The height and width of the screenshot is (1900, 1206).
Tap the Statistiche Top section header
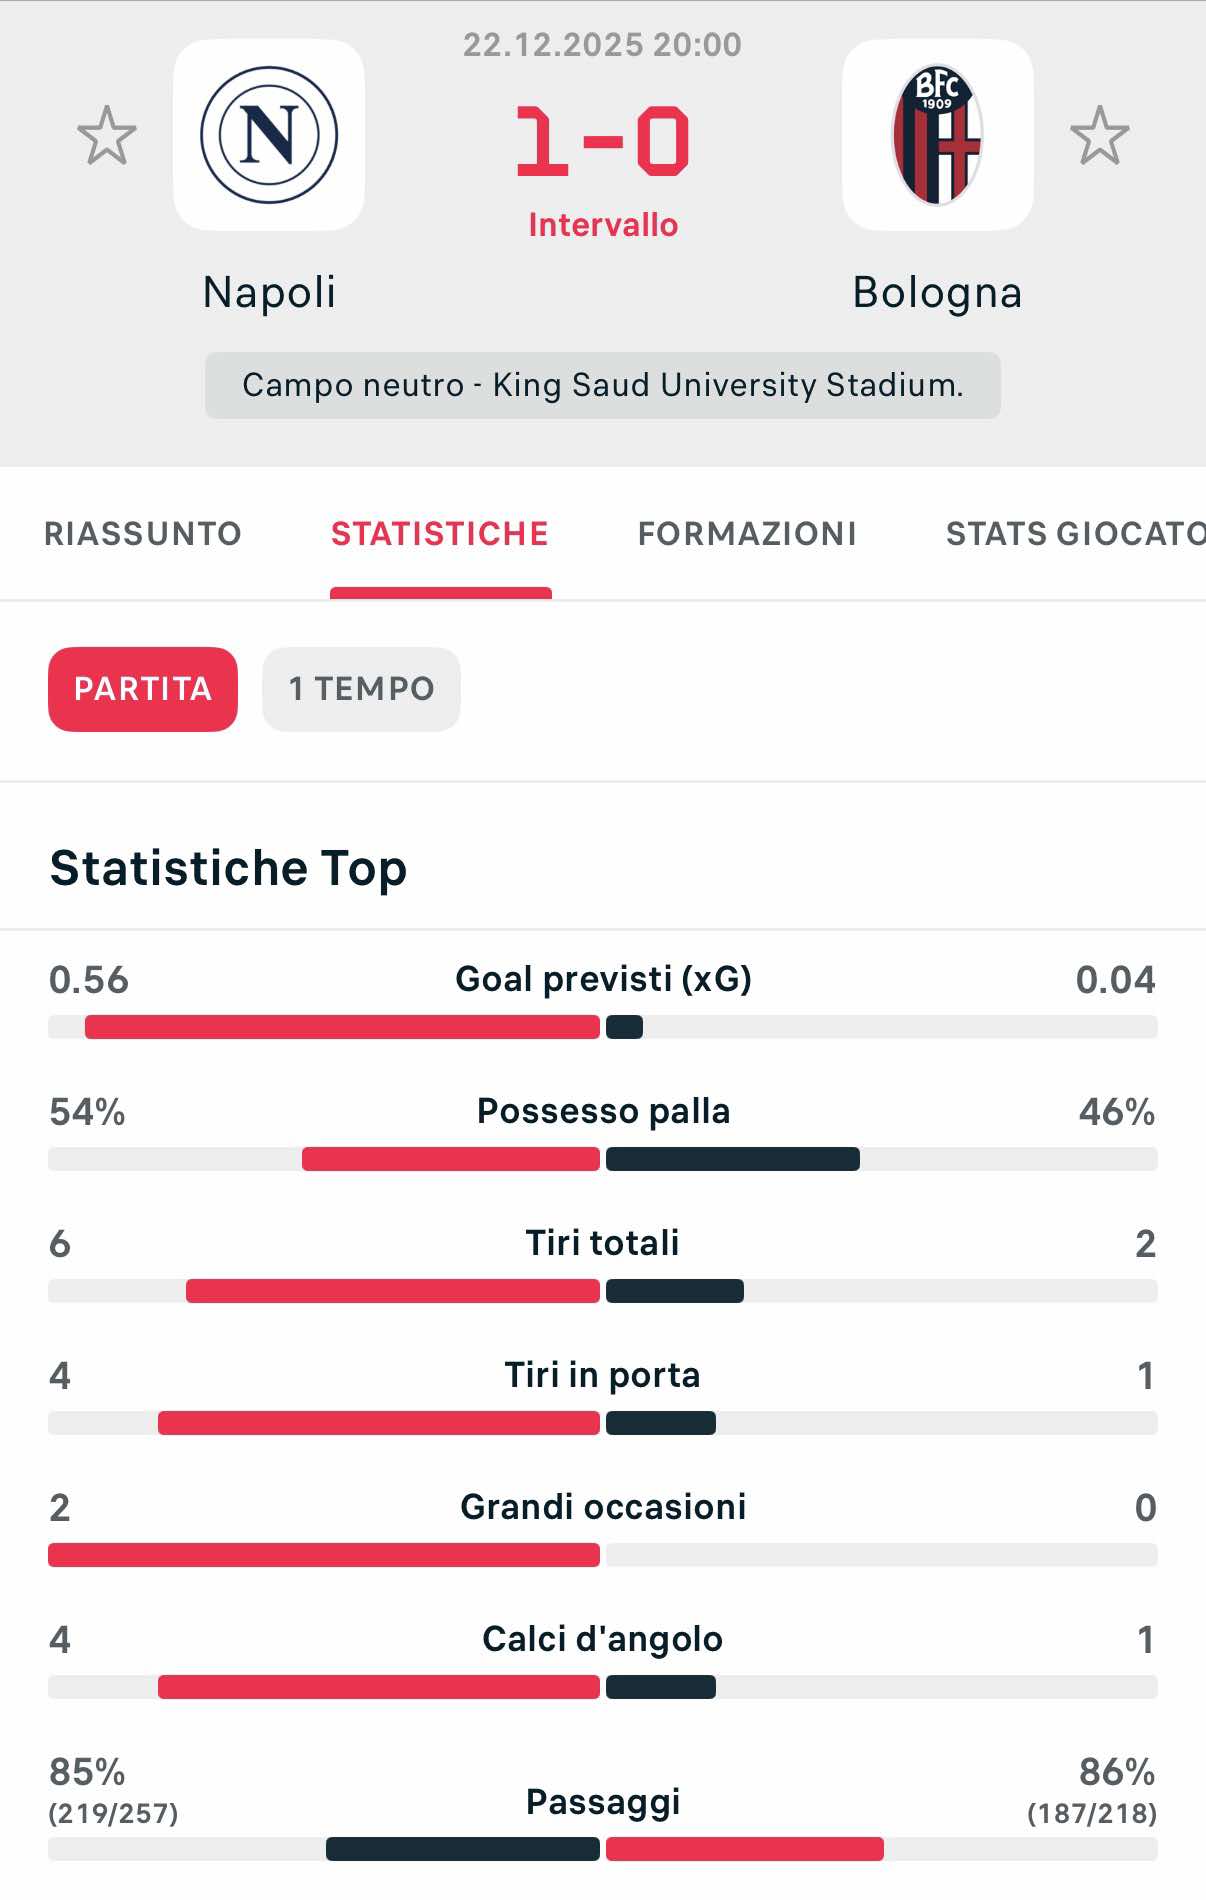point(229,868)
